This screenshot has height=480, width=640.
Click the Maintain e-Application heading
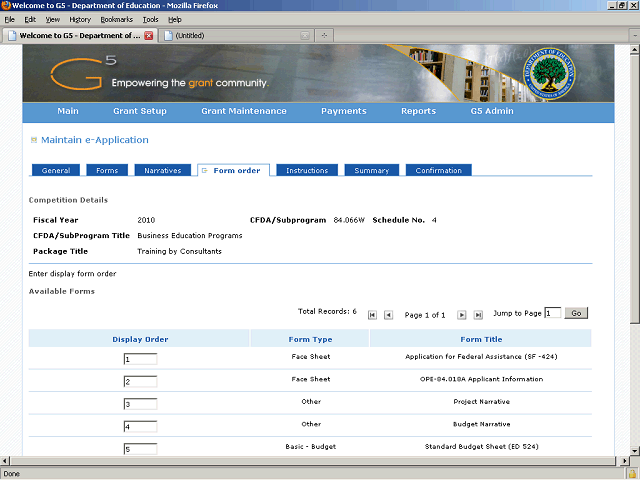tap(95, 140)
